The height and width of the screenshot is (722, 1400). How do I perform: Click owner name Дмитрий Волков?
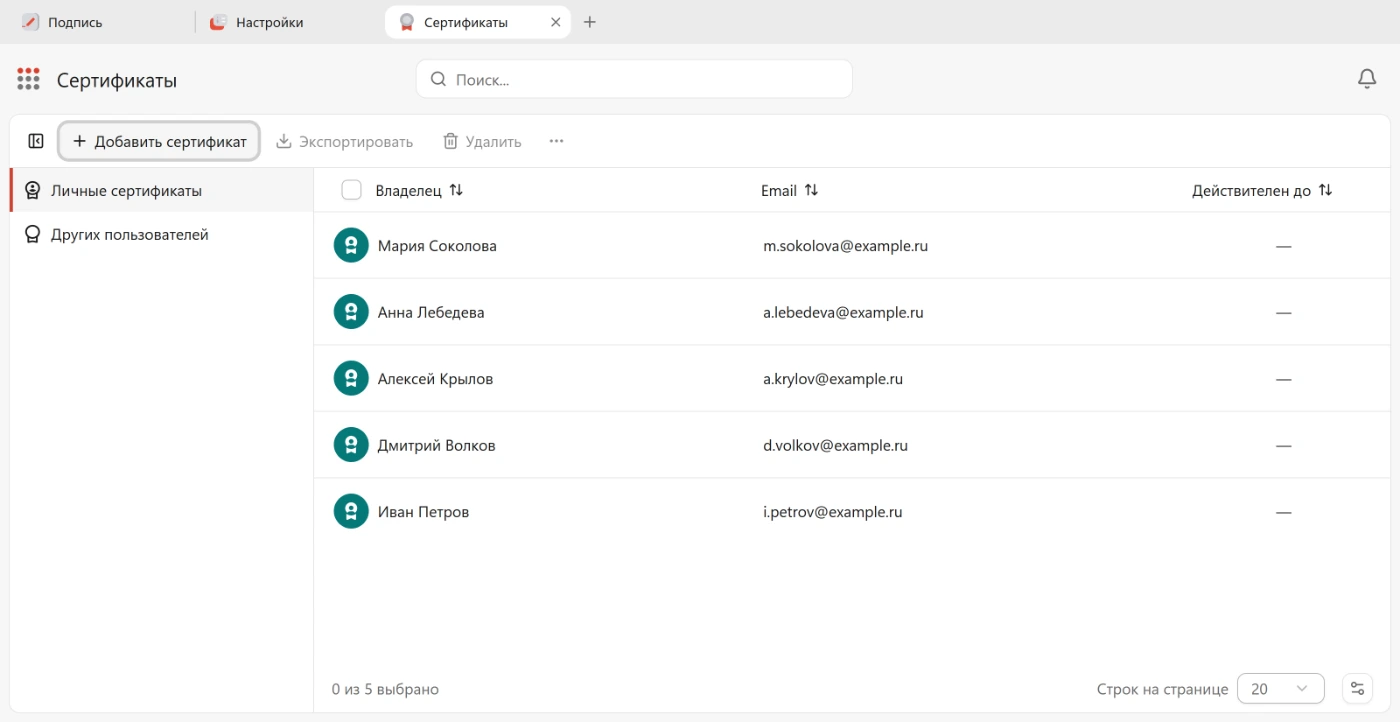click(x=436, y=445)
